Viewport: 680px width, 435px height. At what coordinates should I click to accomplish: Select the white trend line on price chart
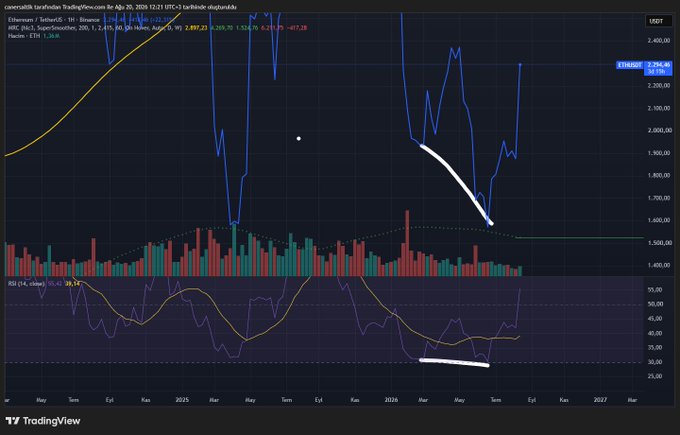[x=461, y=180]
